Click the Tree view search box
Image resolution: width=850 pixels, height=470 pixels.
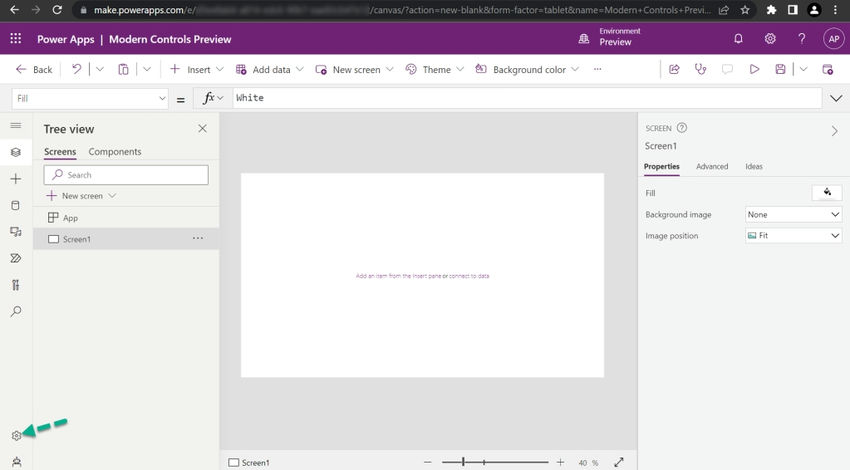126,175
